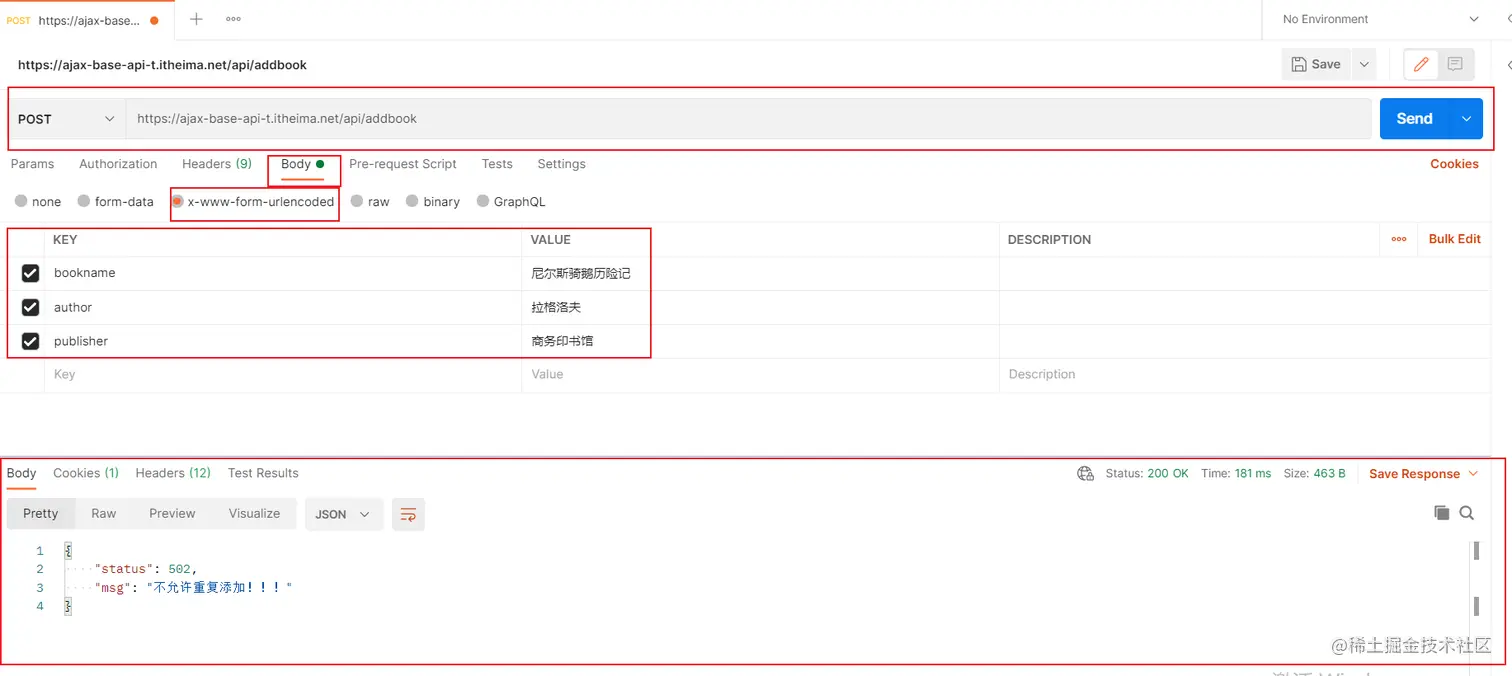Select the POST request tab at top

86,20
